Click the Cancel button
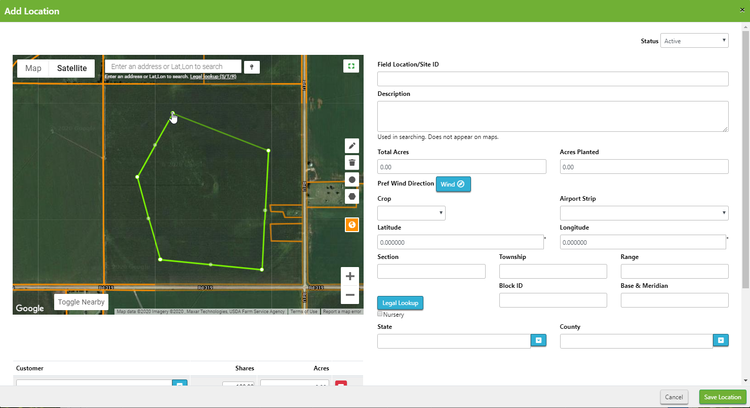 pos(673,397)
